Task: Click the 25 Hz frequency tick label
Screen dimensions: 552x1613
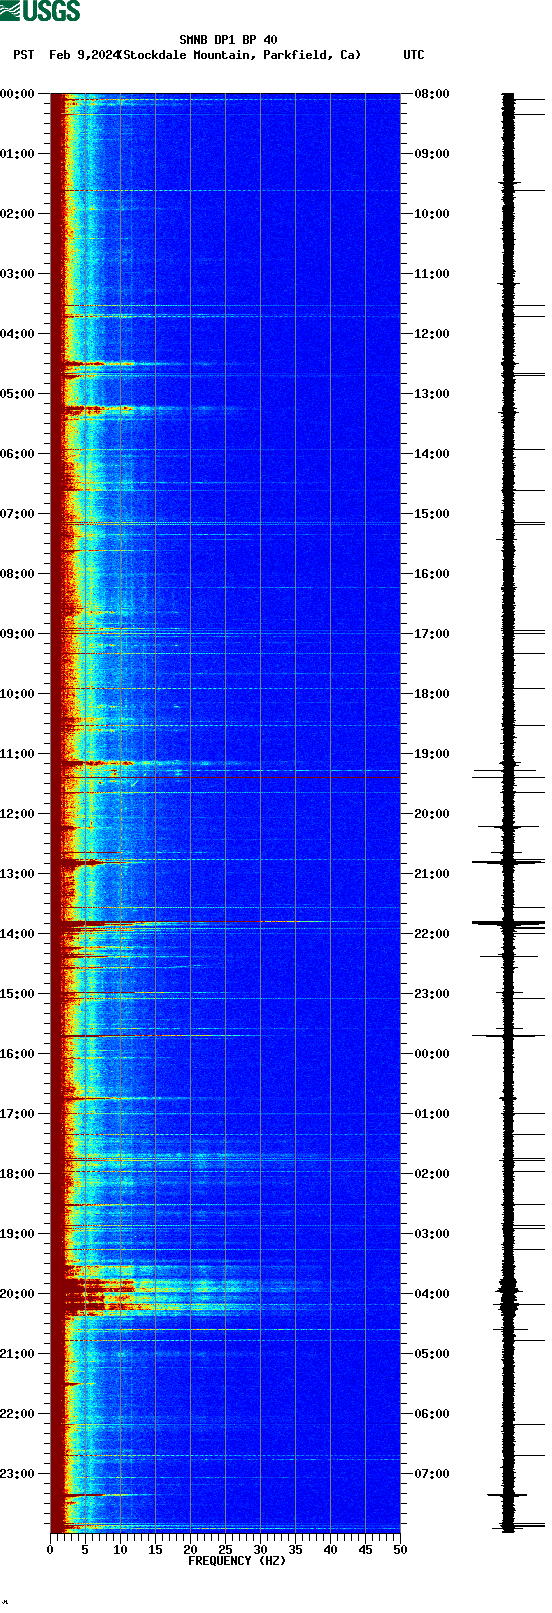Action: click(225, 1550)
